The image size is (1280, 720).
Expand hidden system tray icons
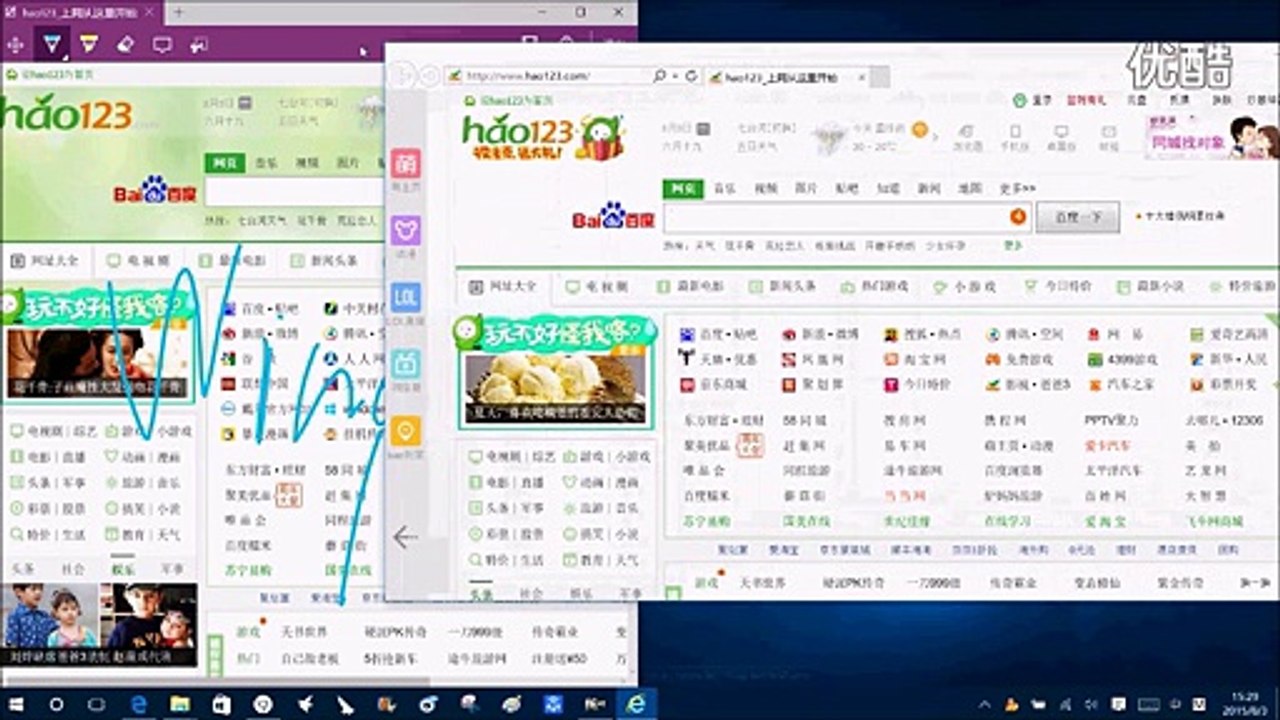985,704
